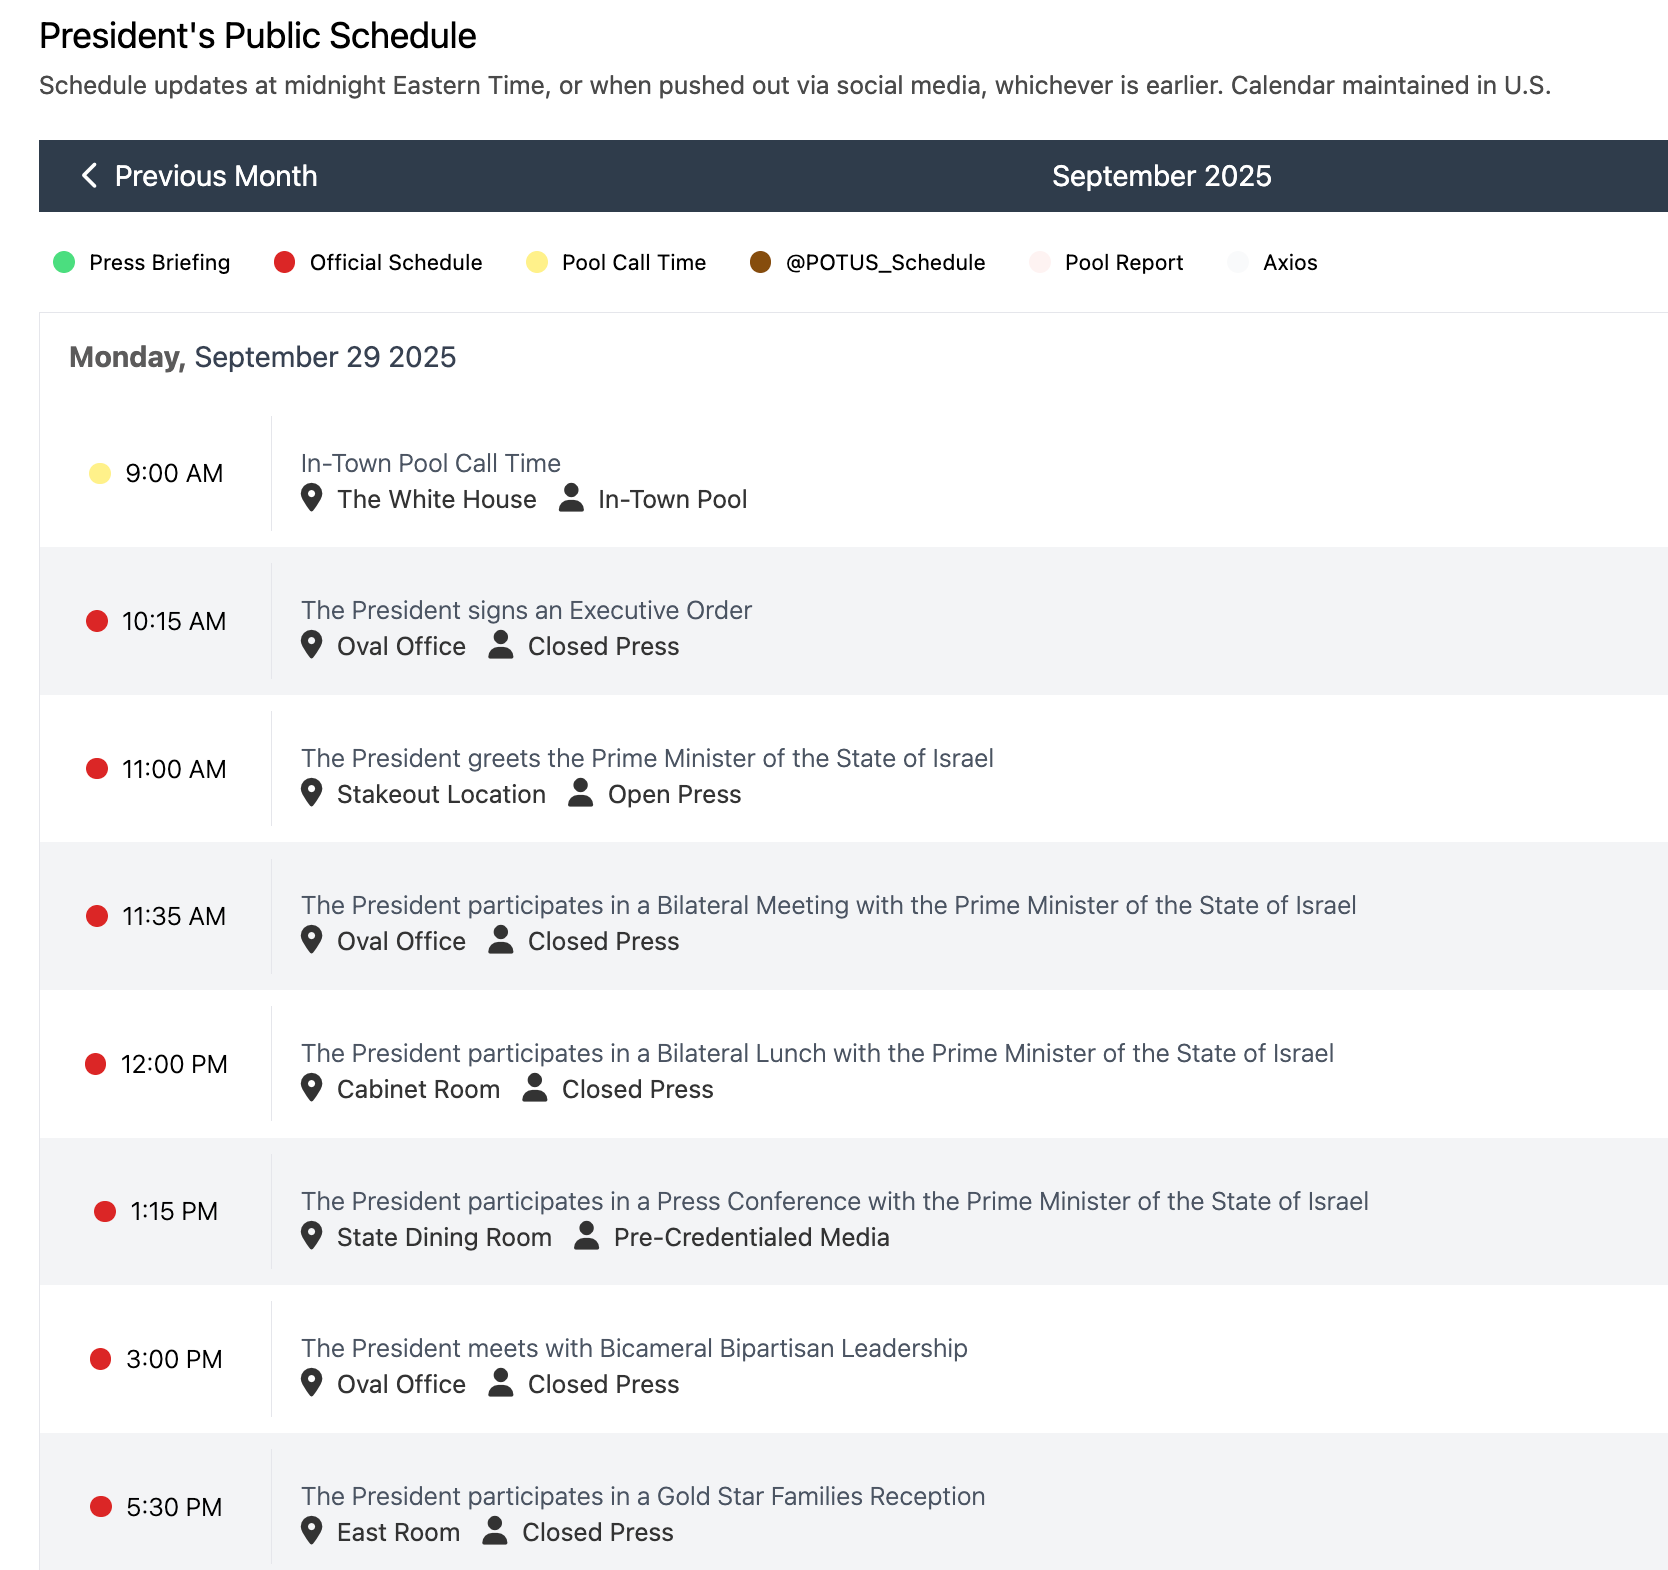Viewport: 1668px width, 1570px height.
Task: Click person icon beside Open Press
Action: point(580,793)
